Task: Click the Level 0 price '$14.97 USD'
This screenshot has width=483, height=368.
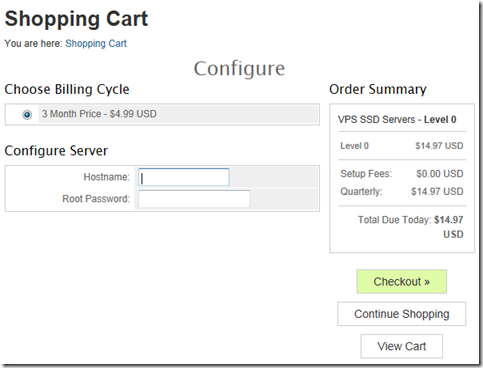Action: click(x=439, y=146)
